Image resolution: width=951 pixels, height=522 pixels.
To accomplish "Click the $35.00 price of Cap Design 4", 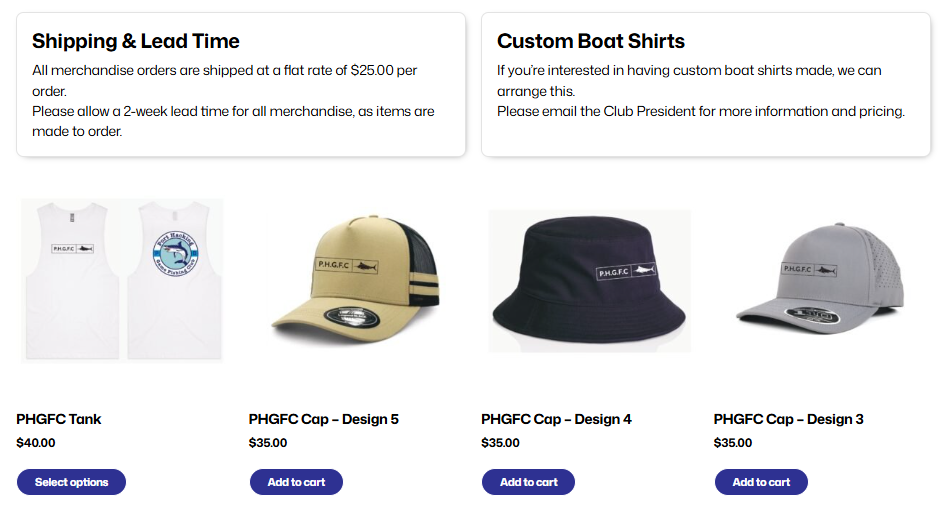I will pos(500,443).
